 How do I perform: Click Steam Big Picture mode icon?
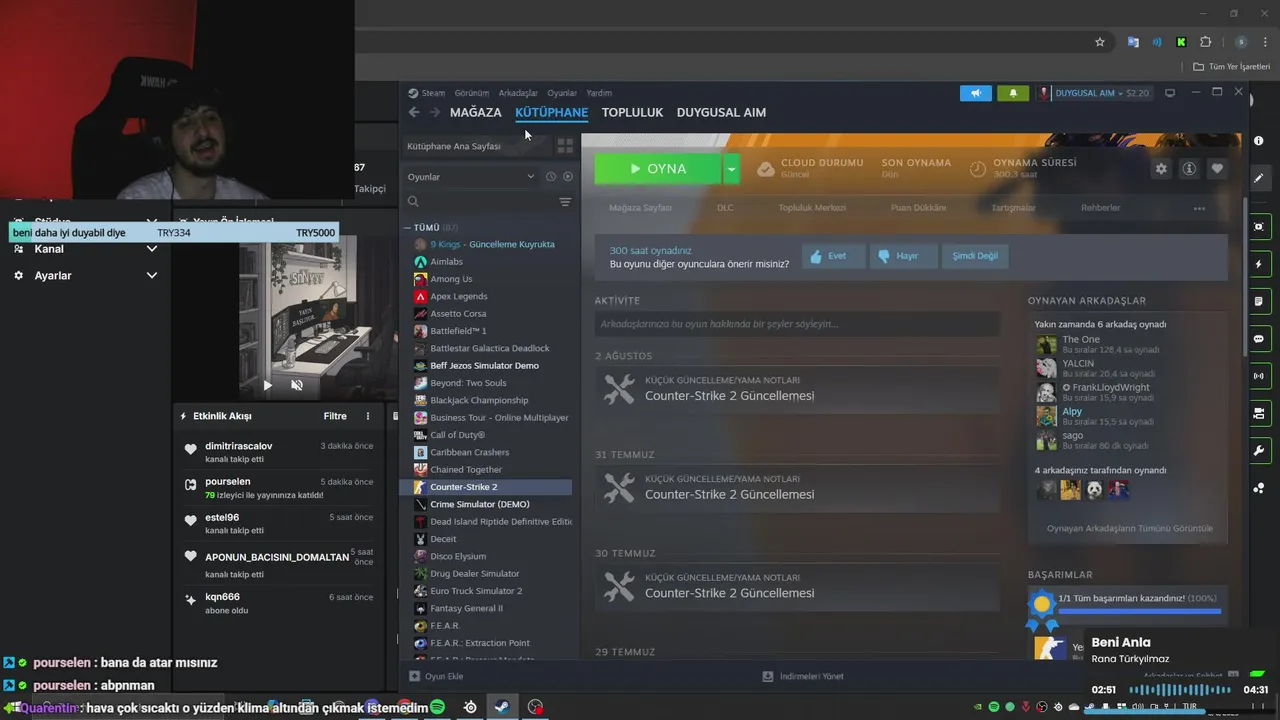click(x=1170, y=93)
